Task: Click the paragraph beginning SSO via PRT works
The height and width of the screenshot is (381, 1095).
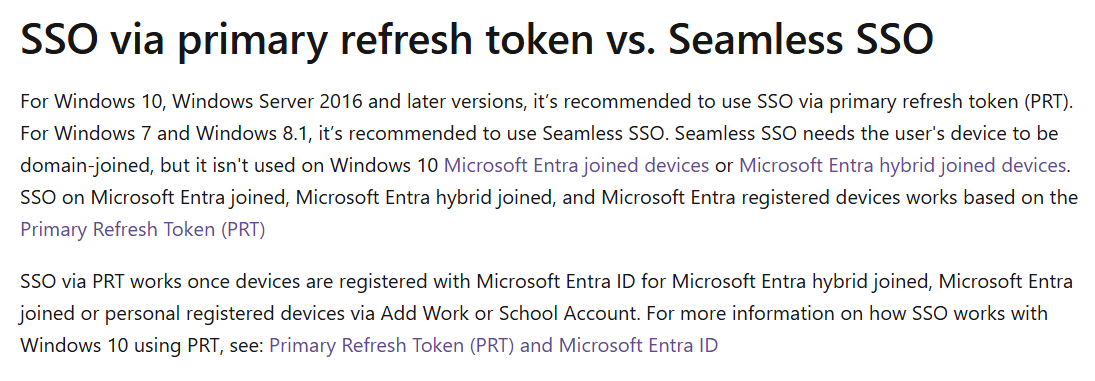Action: pos(546,313)
